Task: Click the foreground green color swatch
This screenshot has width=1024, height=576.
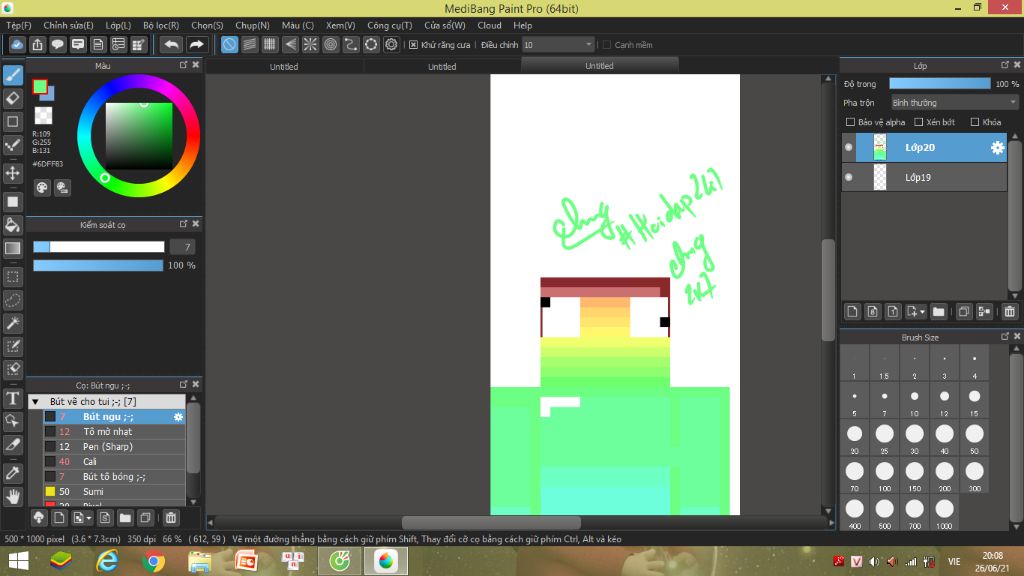Action: click(40, 87)
